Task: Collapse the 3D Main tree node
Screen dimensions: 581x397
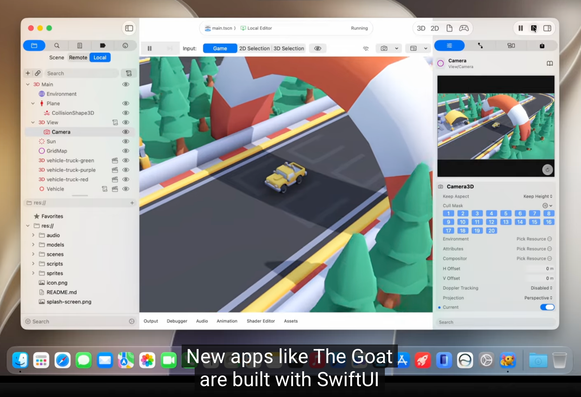Action: click(x=28, y=85)
